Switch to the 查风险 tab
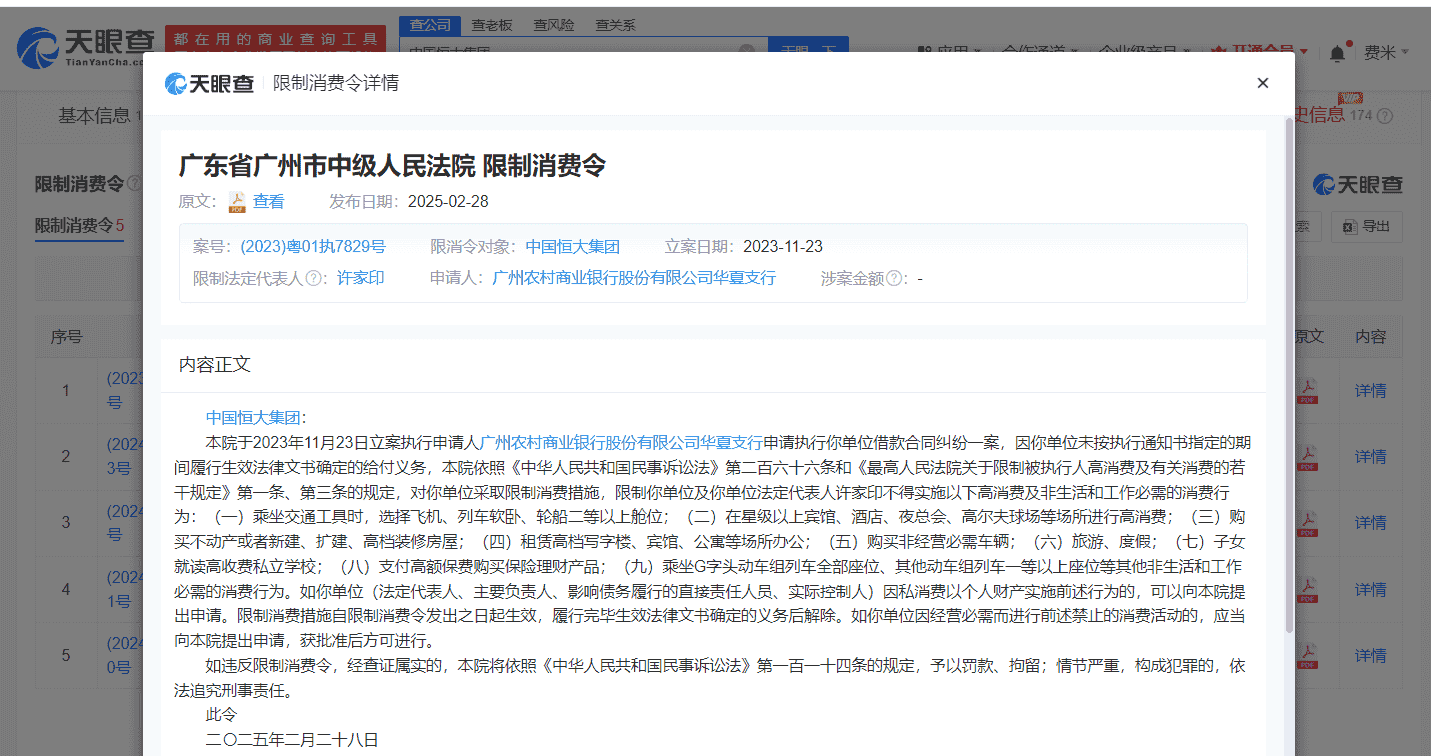 coord(557,24)
